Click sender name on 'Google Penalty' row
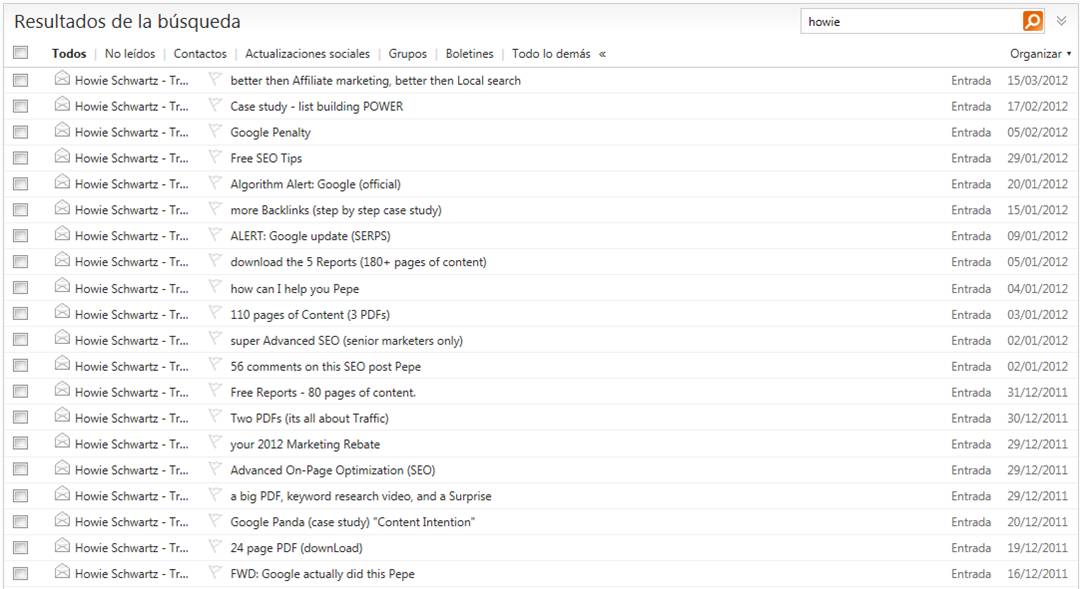The width and height of the screenshot is (1080, 589). pos(132,132)
